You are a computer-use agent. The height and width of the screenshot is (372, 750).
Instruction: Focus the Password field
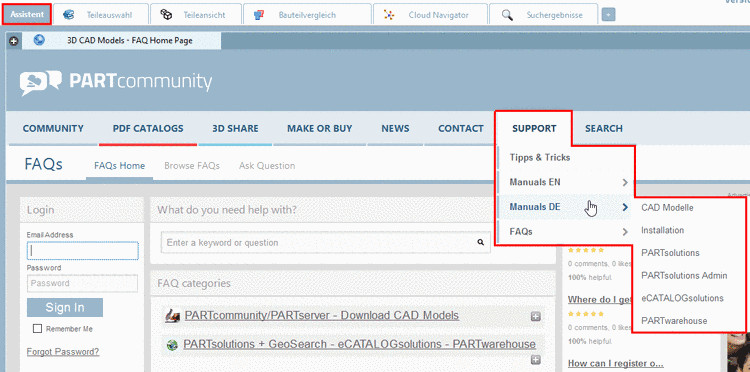tap(82, 283)
